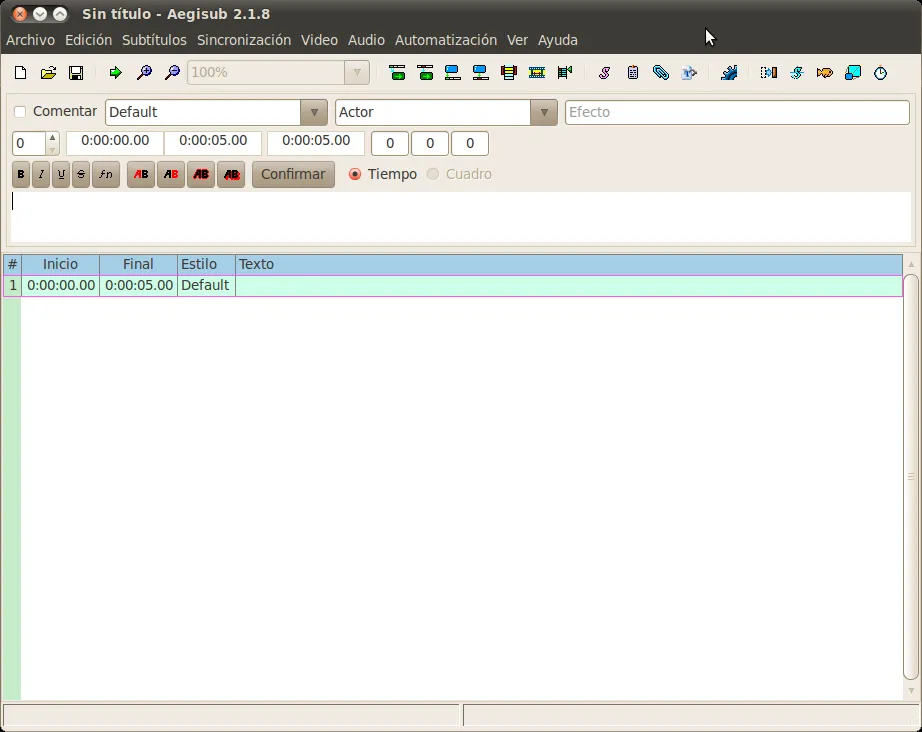Screen dimensions: 922x732
Task: Open the Subtítulos menu
Action: click(x=154, y=40)
